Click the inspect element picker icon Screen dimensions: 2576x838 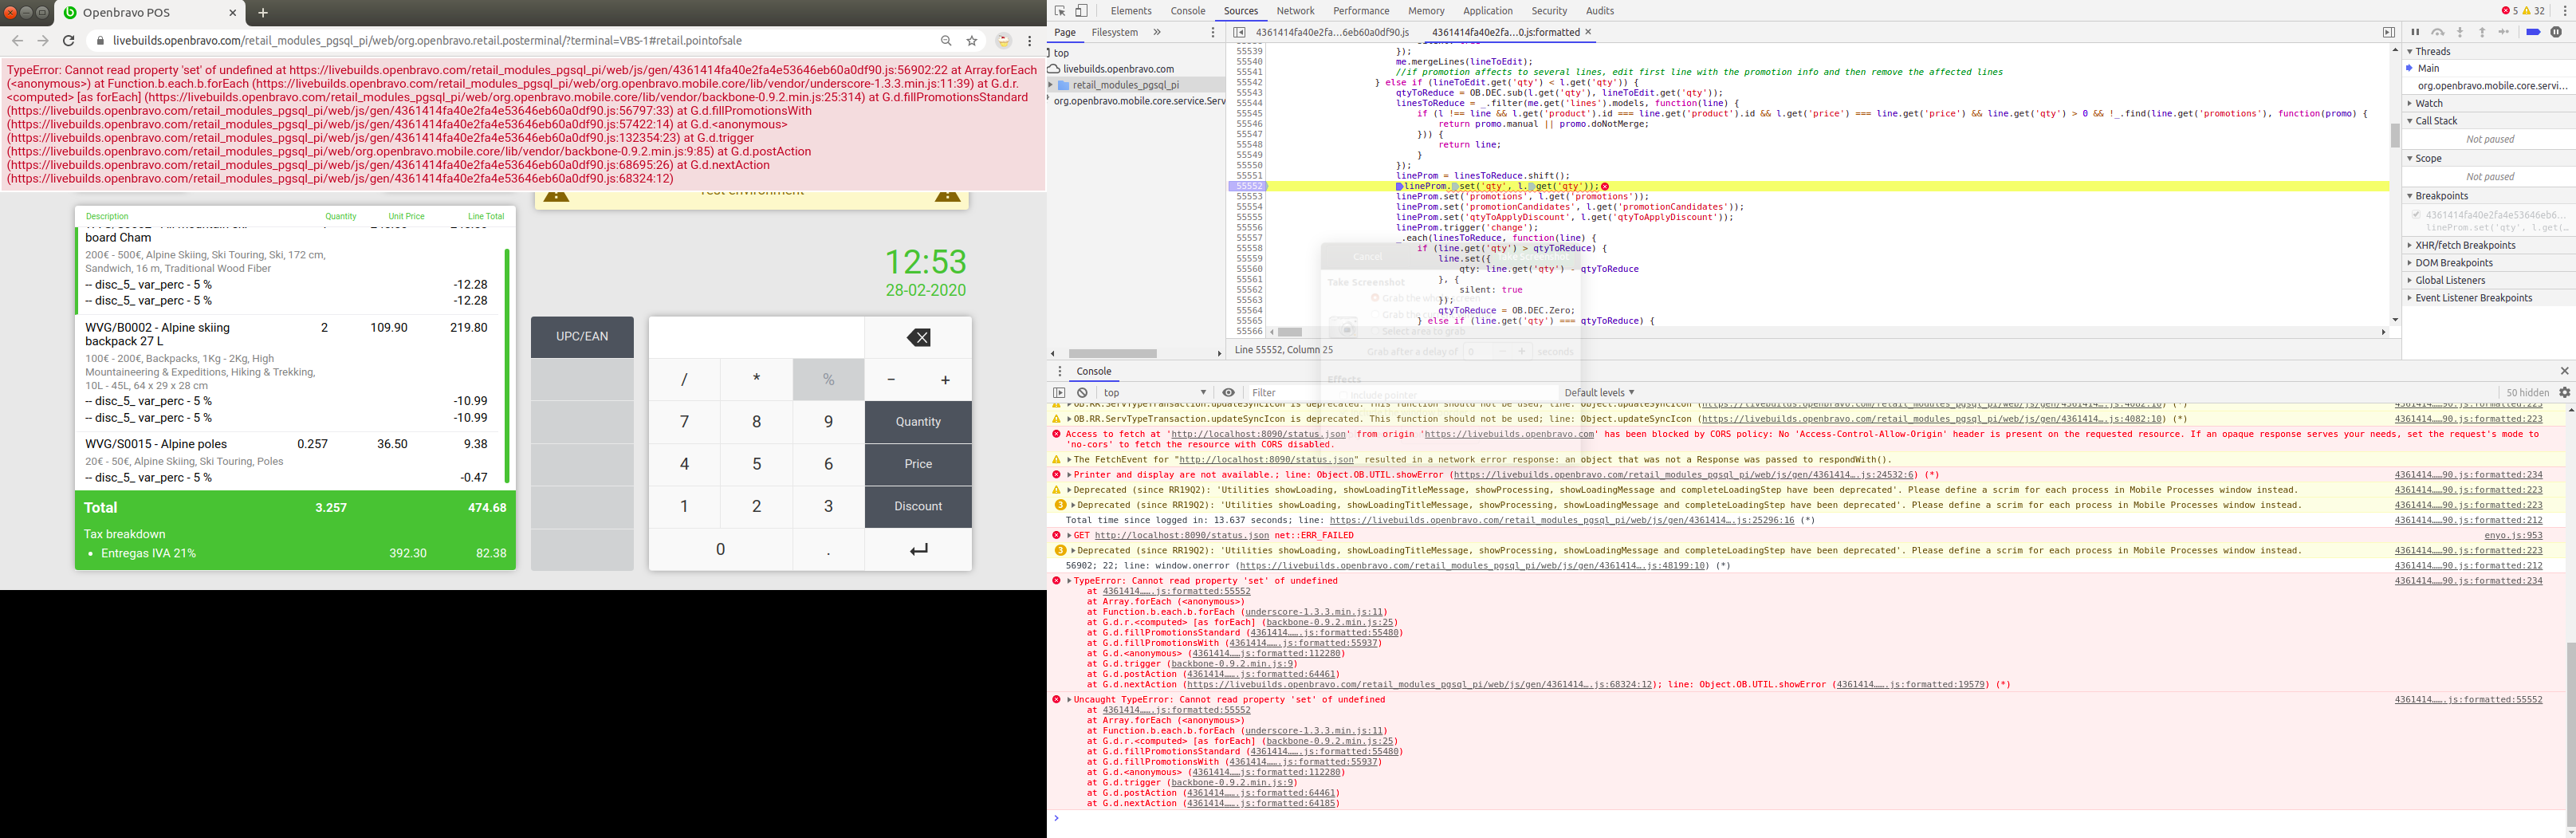point(1060,11)
